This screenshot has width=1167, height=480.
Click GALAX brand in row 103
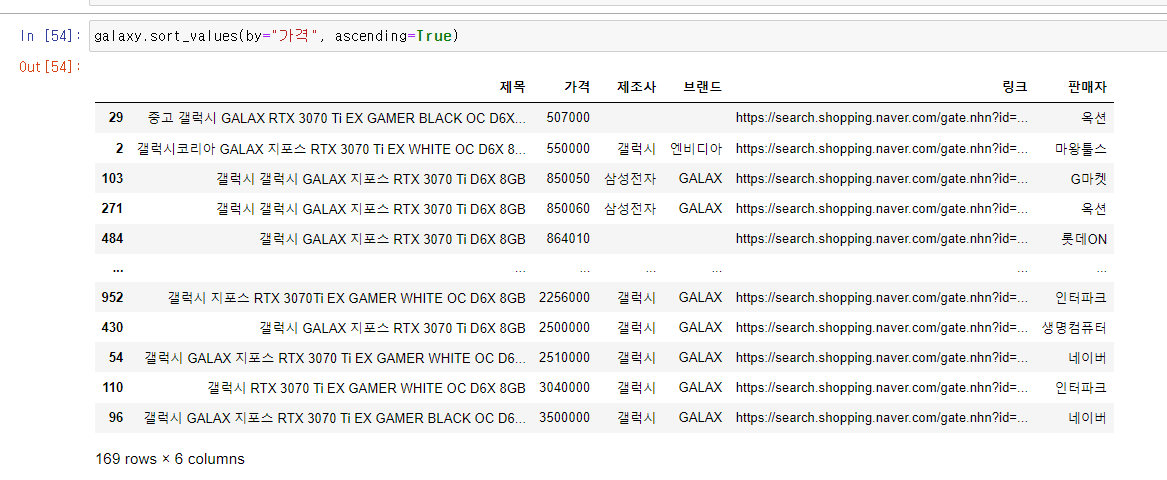click(x=700, y=178)
